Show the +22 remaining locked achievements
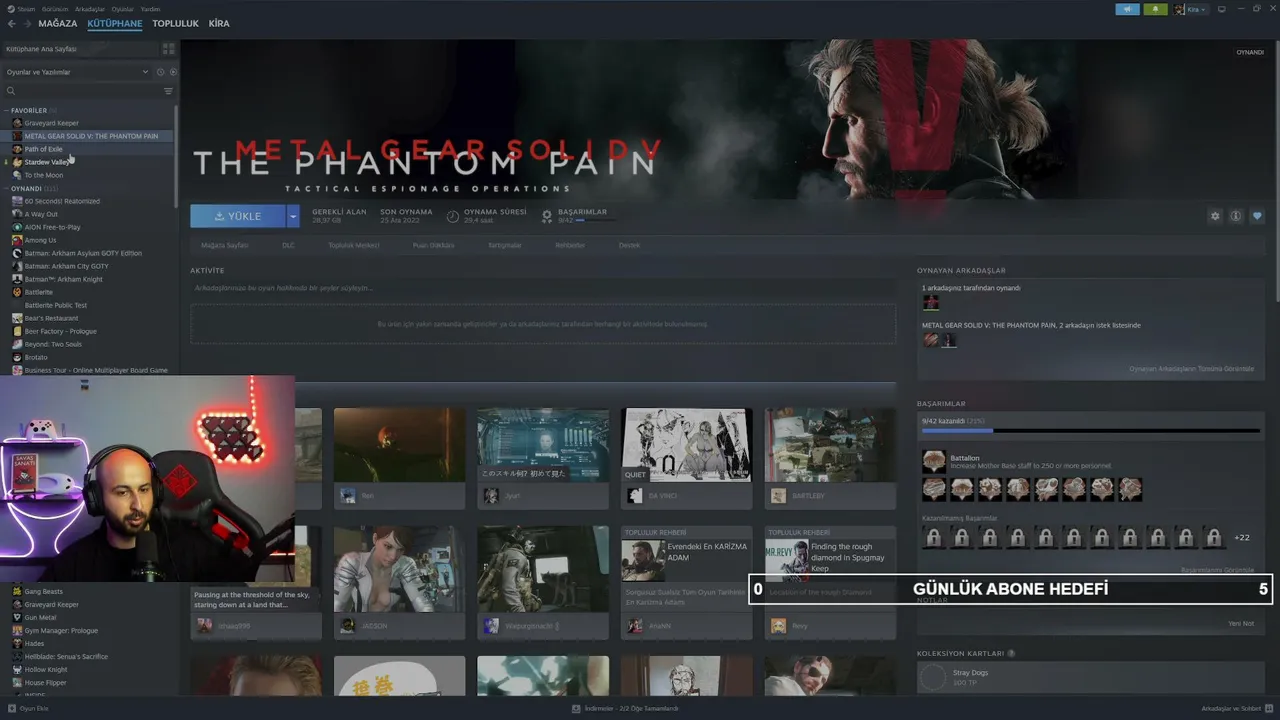1280x720 pixels. point(1242,538)
